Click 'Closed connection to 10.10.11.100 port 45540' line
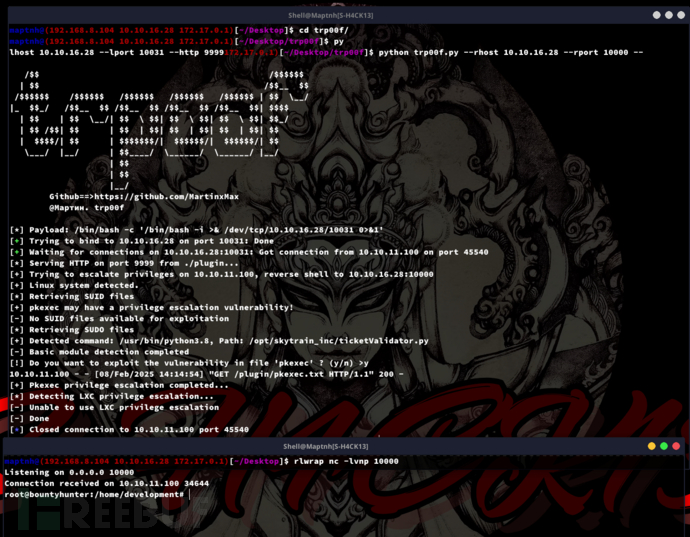Screen dimensions: 690x537 tap(129, 430)
